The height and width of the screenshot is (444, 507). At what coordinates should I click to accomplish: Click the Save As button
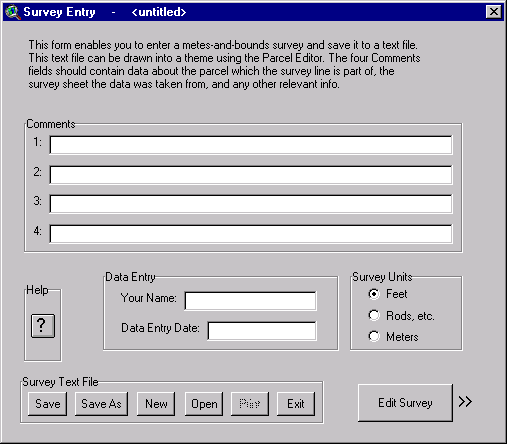pyautogui.click(x=101, y=404)
